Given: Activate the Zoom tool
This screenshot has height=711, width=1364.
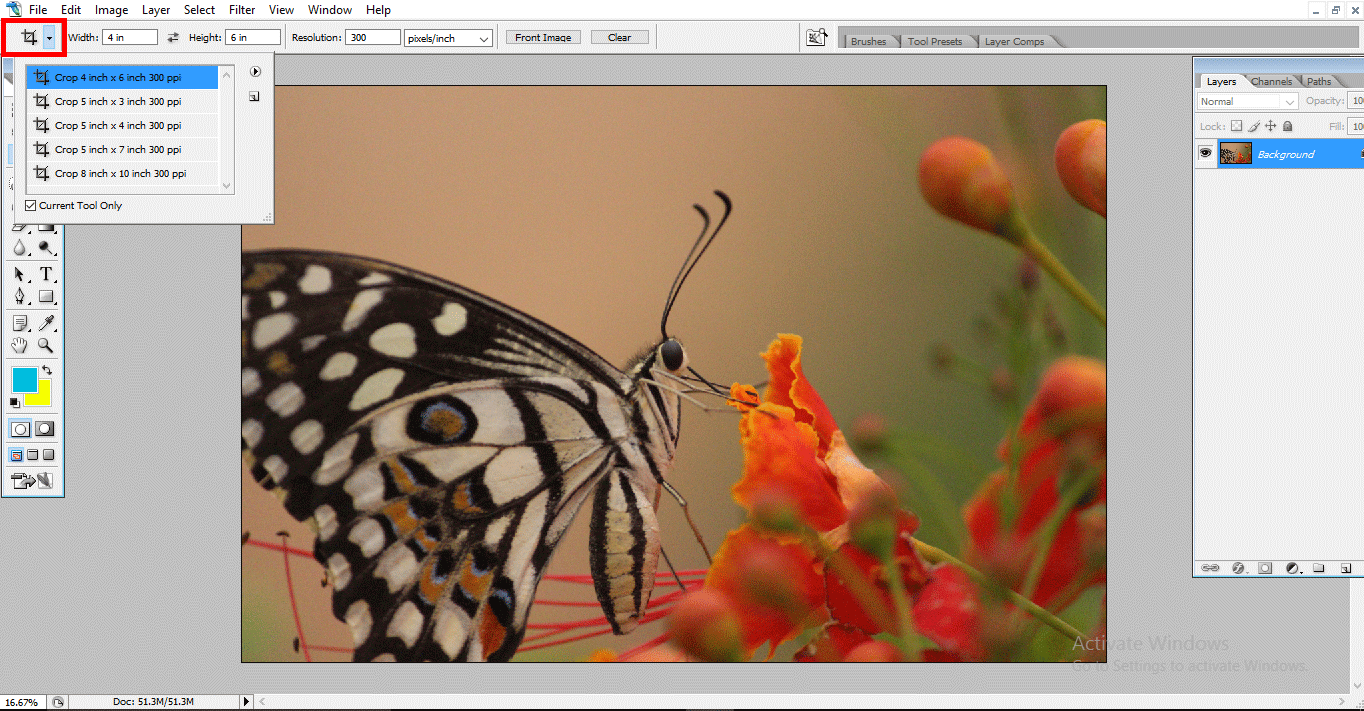Looking at the screenshot, I should 46,345.
